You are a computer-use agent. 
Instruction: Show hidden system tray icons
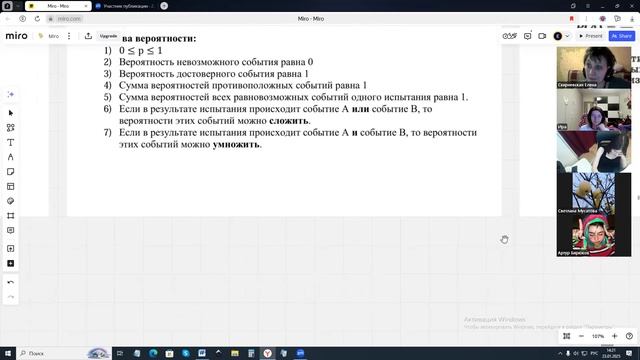pyautogui.click(x=560, y=353)
